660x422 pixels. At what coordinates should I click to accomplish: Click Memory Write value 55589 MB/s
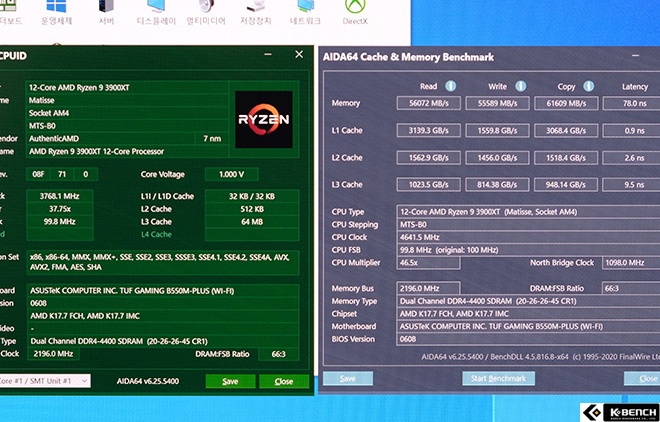coord(497,103)
